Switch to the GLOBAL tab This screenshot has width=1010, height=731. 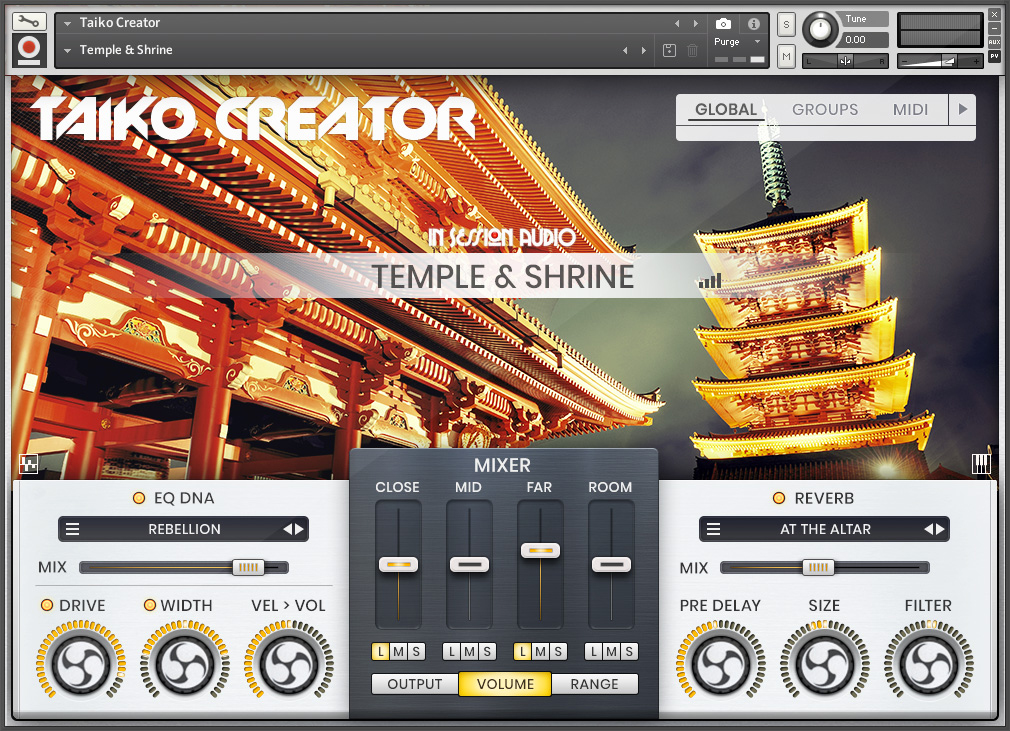pos(725,109)
